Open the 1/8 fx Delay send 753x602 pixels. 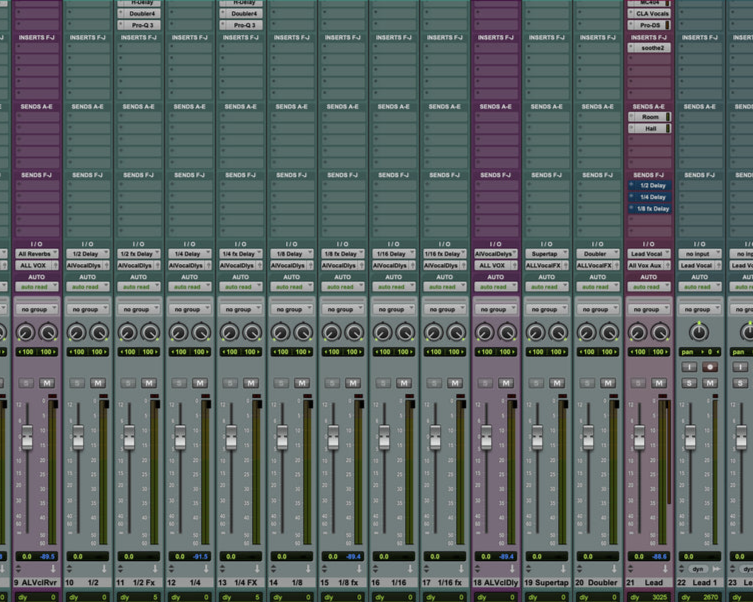pos(649,208)
